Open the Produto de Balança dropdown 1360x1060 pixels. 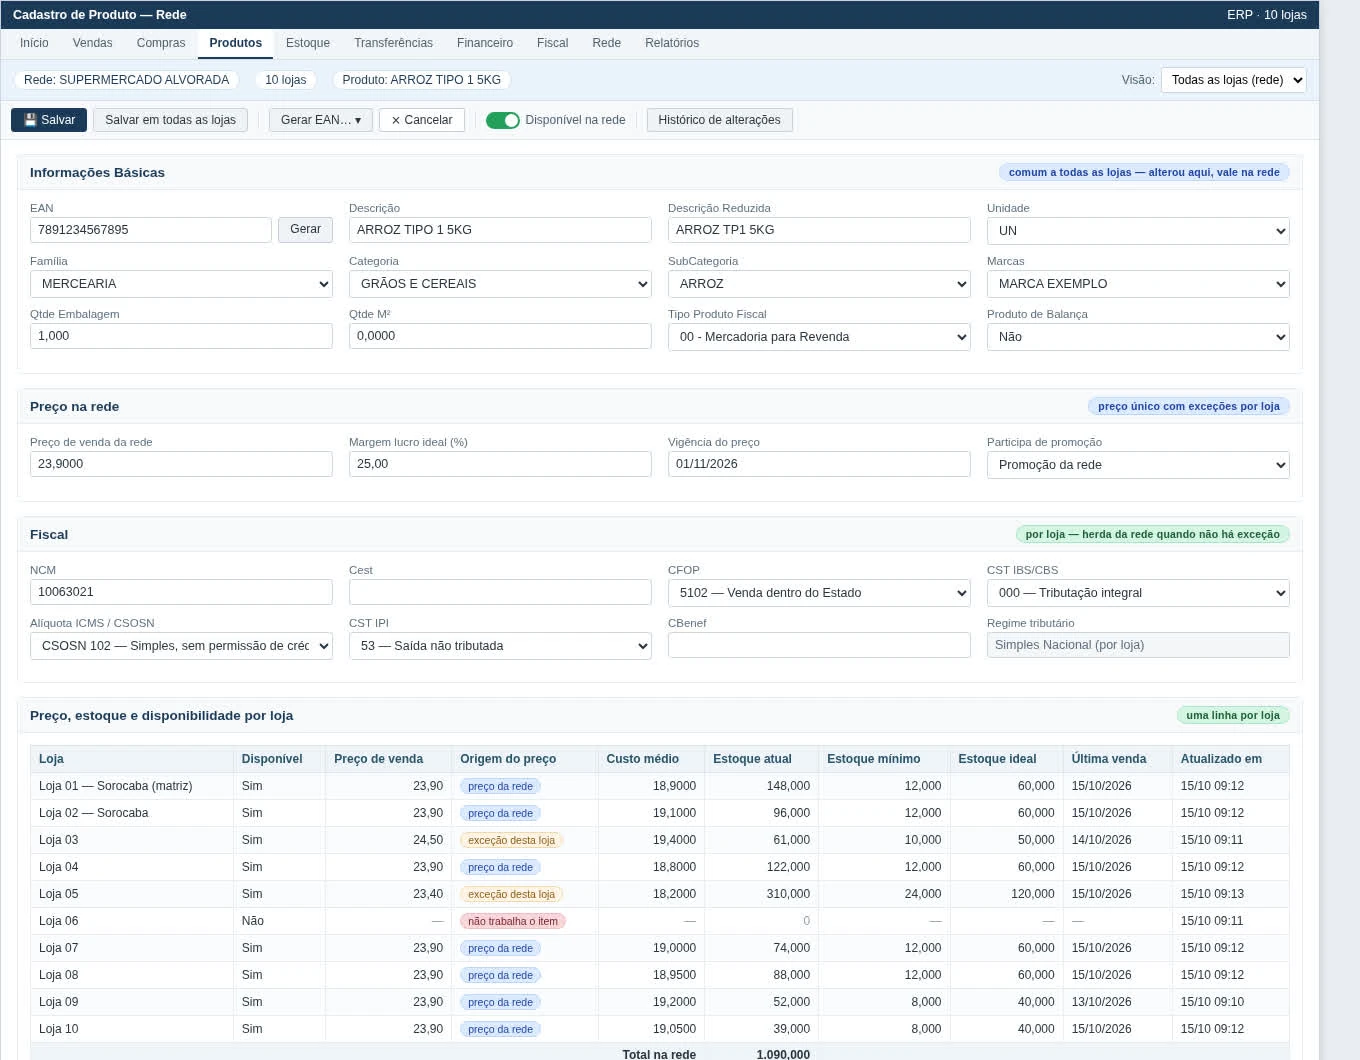point(1138,337)
